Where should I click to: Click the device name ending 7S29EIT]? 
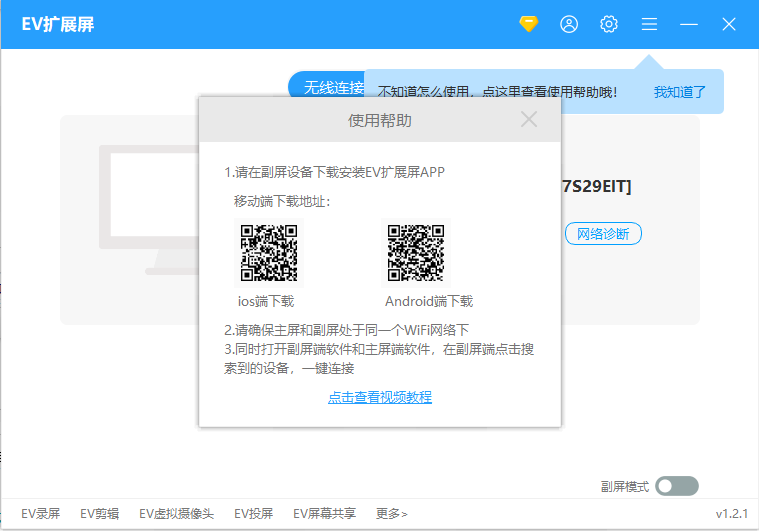[x=596, y=186]
